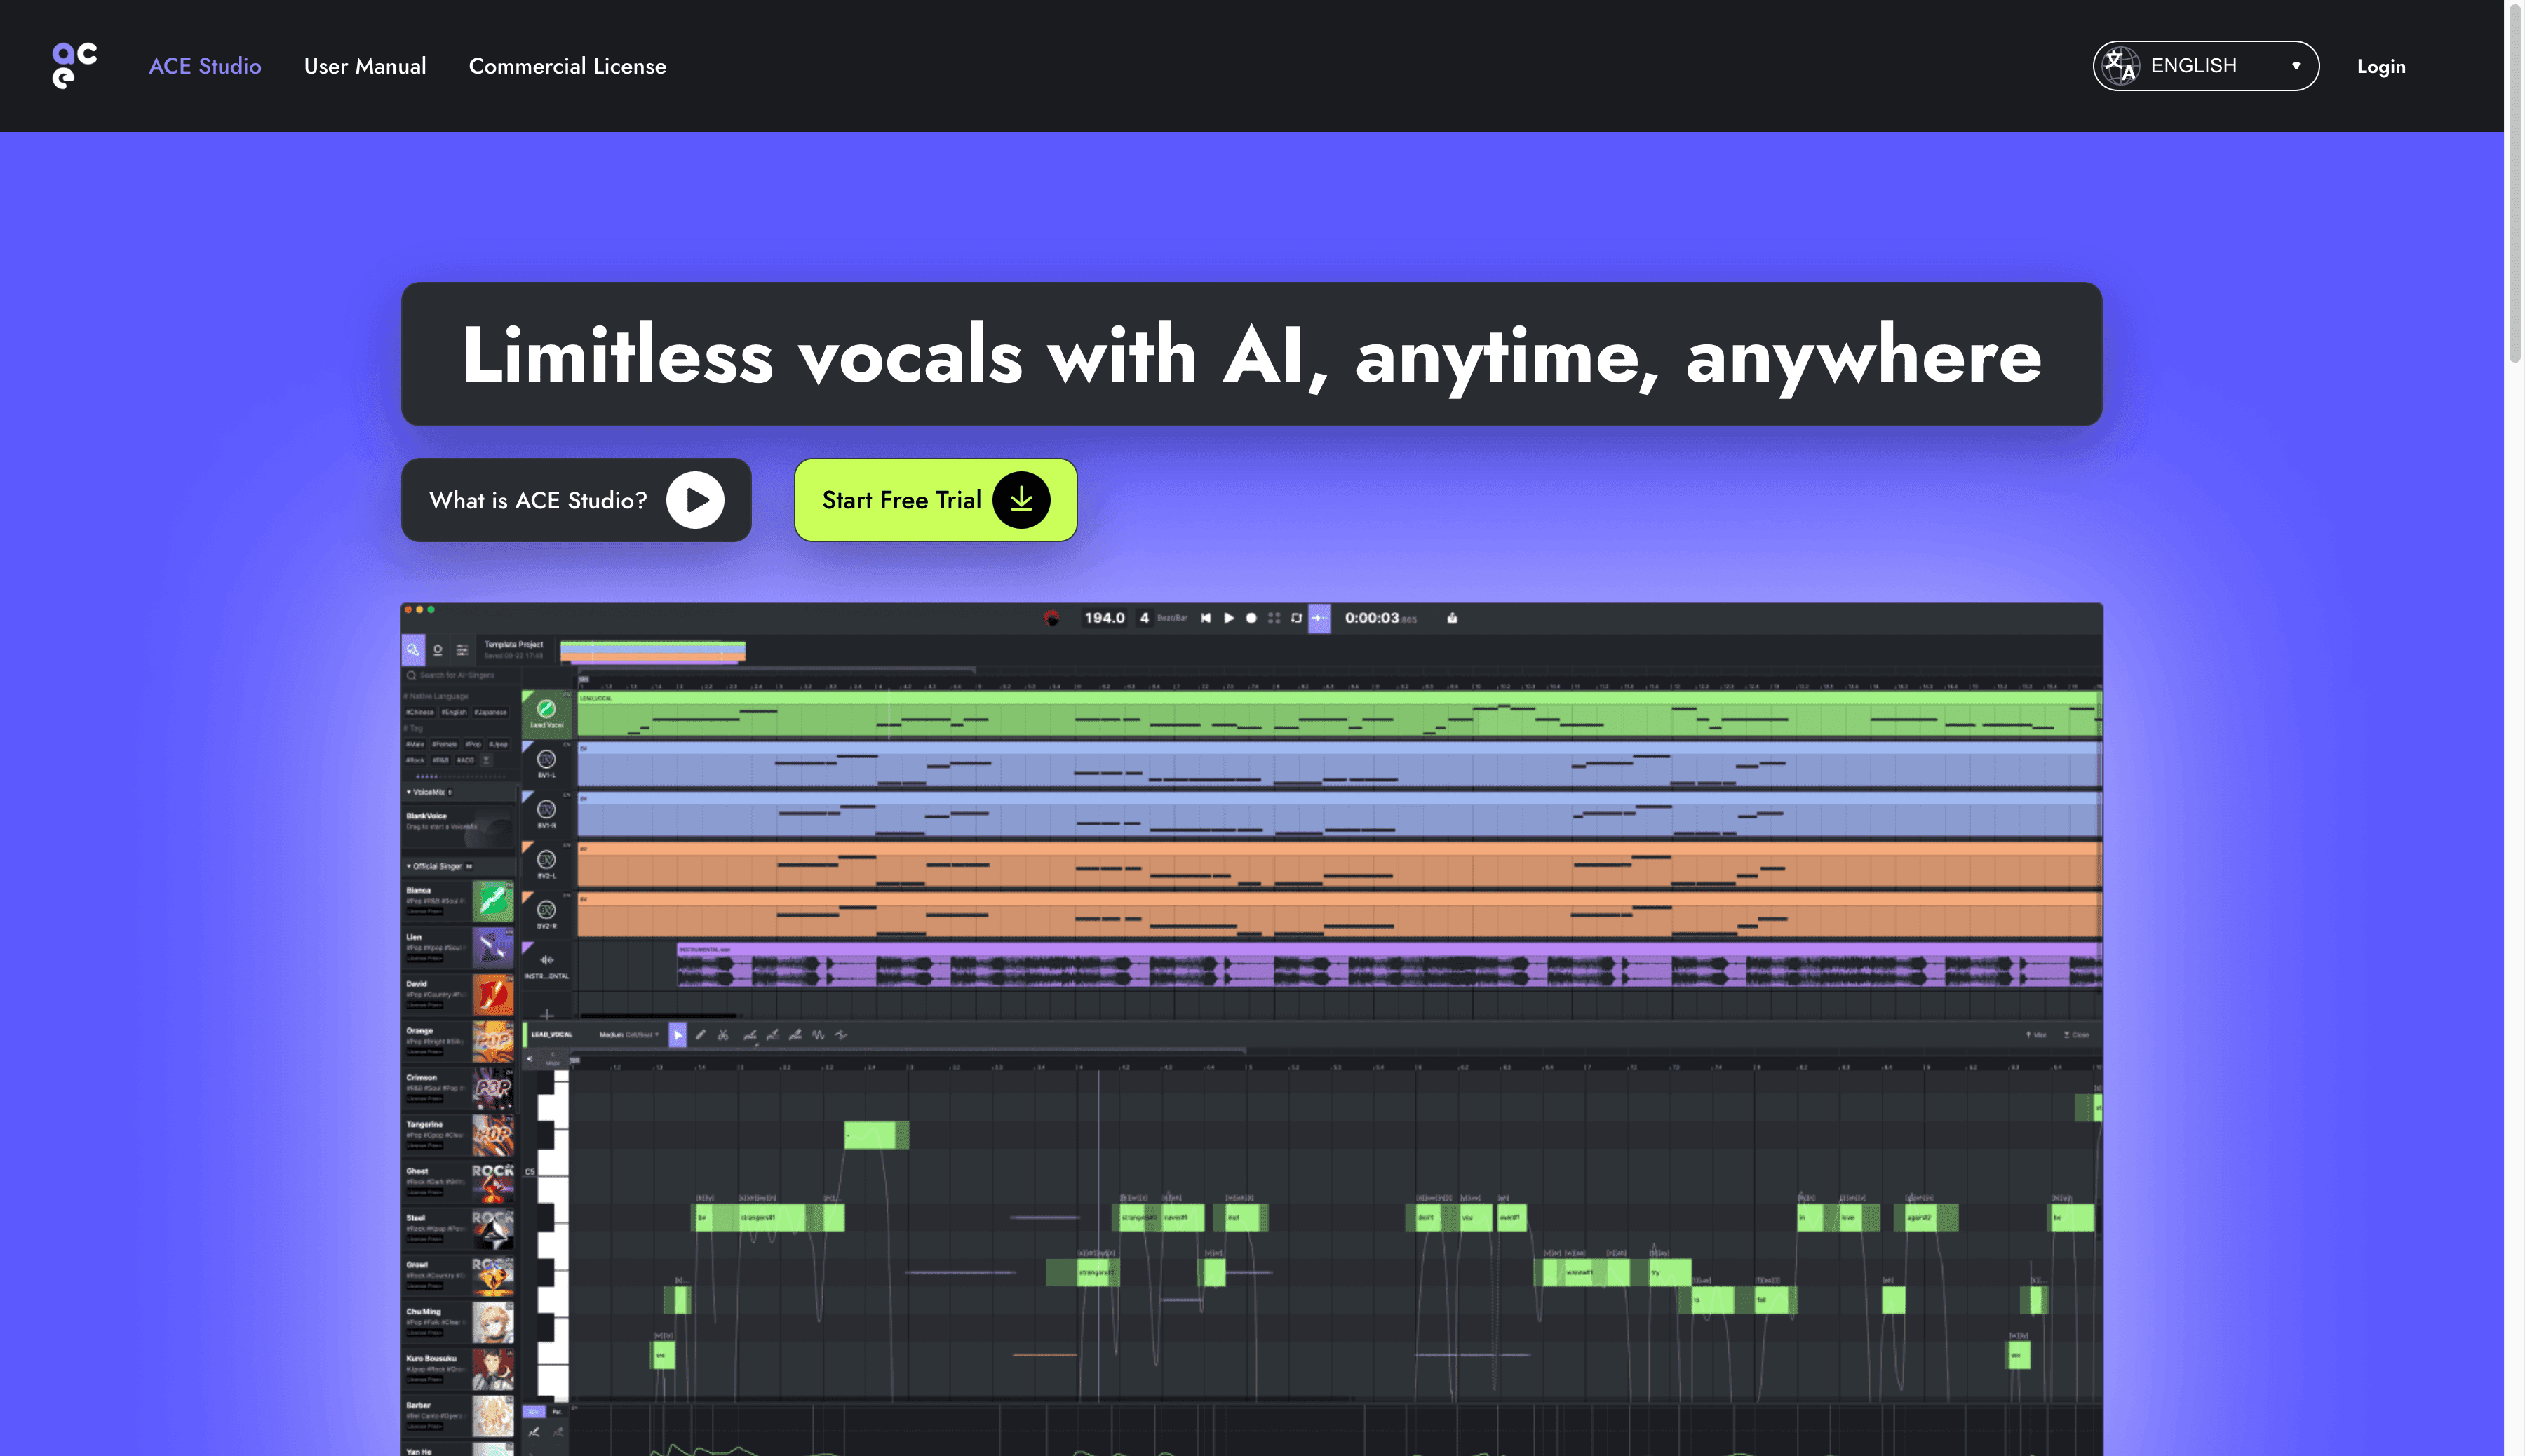Click the ACE logo in header
The height and width of the screenshot is (1456, 2525).
tap(75, 66)
